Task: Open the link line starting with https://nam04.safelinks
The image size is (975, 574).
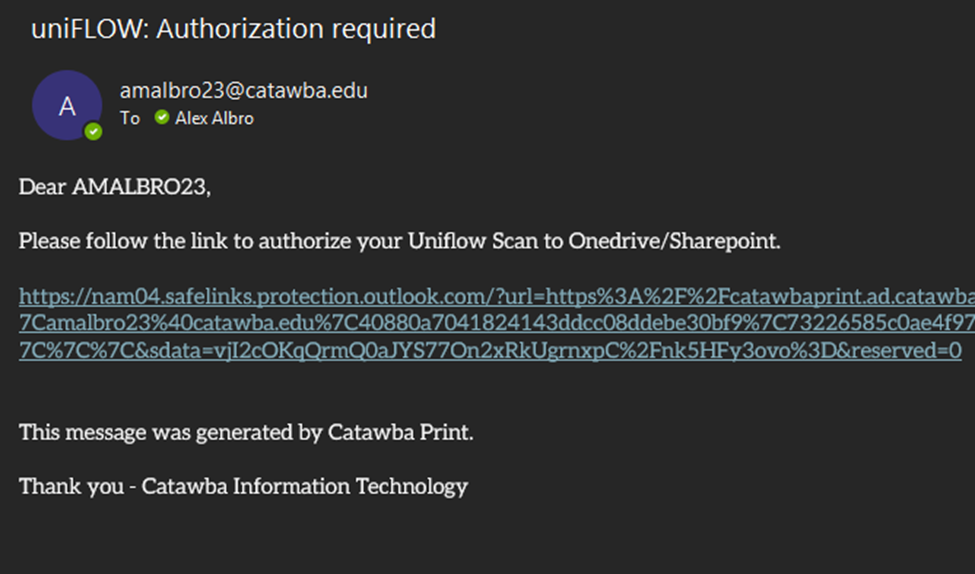Action: (x=497, y=296)
